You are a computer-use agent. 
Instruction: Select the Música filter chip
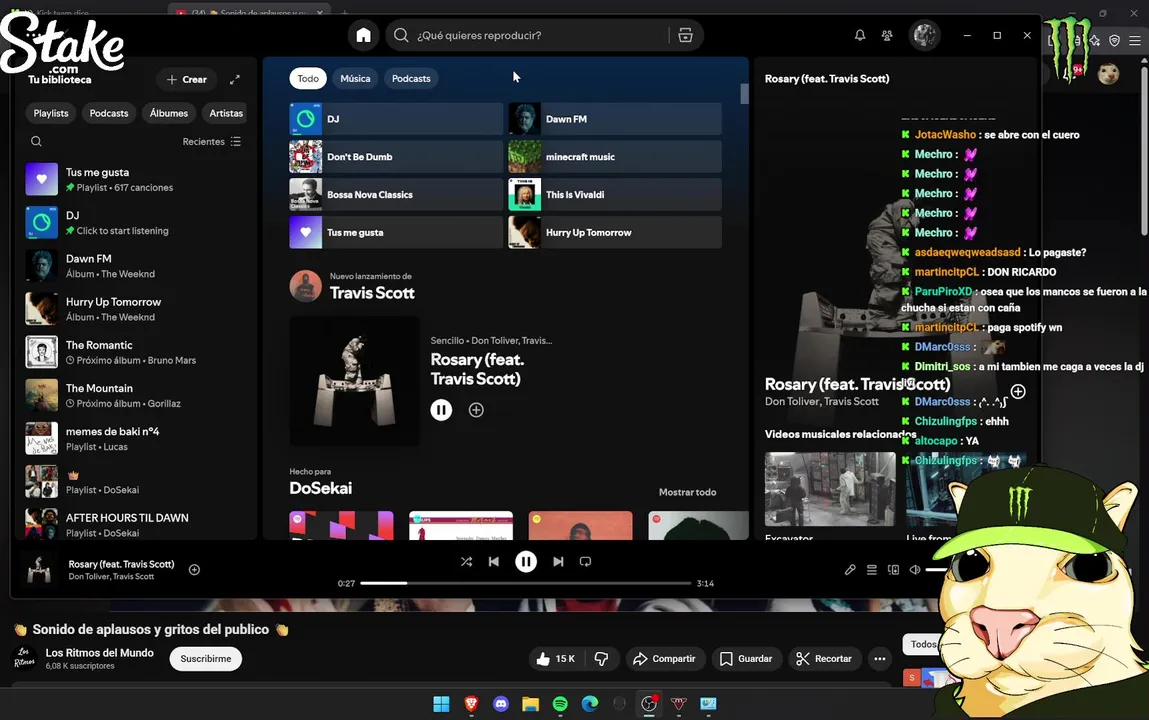[355, 78]
